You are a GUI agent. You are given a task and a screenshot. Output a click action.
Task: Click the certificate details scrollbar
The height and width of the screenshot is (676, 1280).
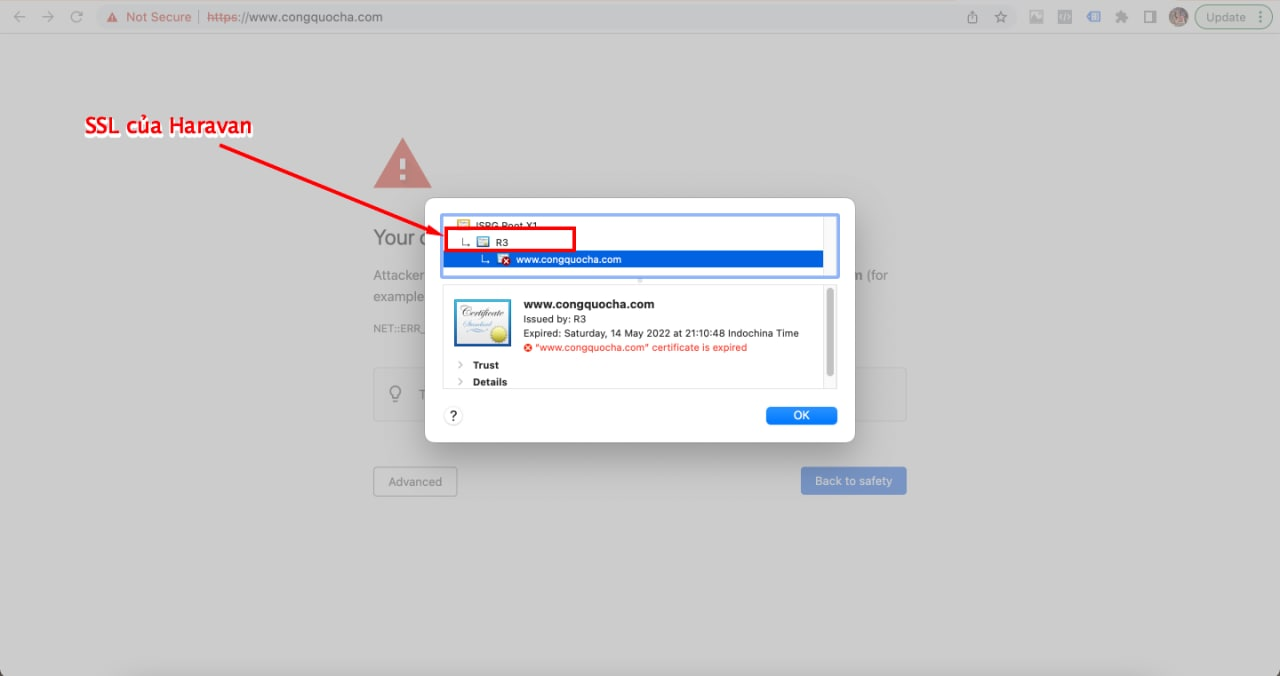tap(829, 333)
